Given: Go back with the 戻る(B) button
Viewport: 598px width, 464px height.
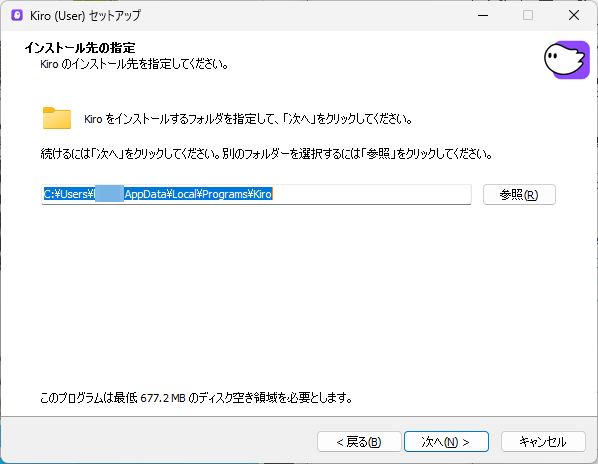Looking at the screenshot, I should (x=359, y=442).
